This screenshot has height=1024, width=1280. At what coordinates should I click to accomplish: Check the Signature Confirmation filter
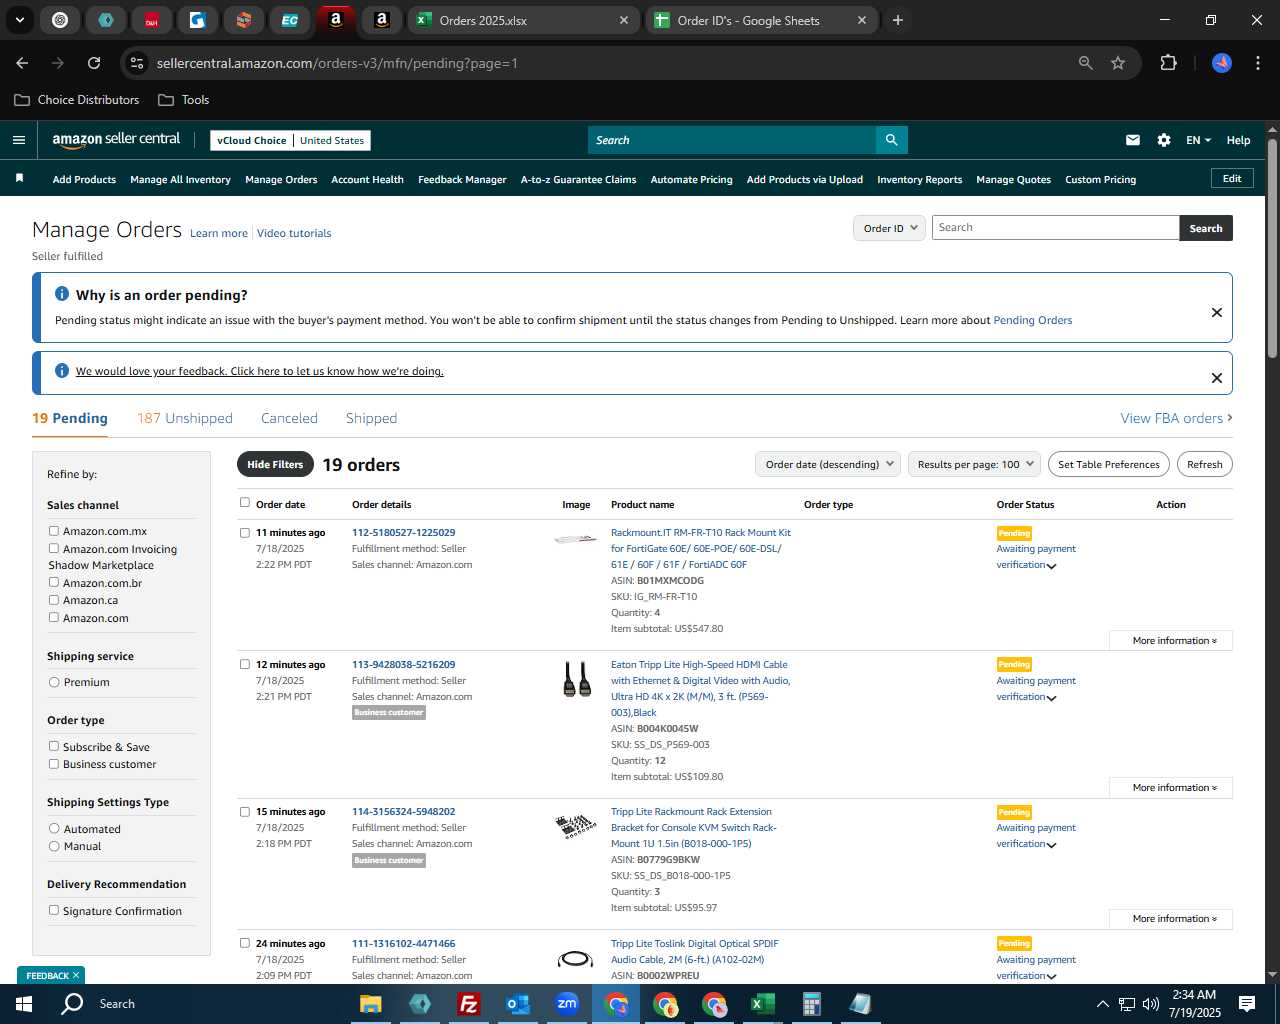(54, 910)
